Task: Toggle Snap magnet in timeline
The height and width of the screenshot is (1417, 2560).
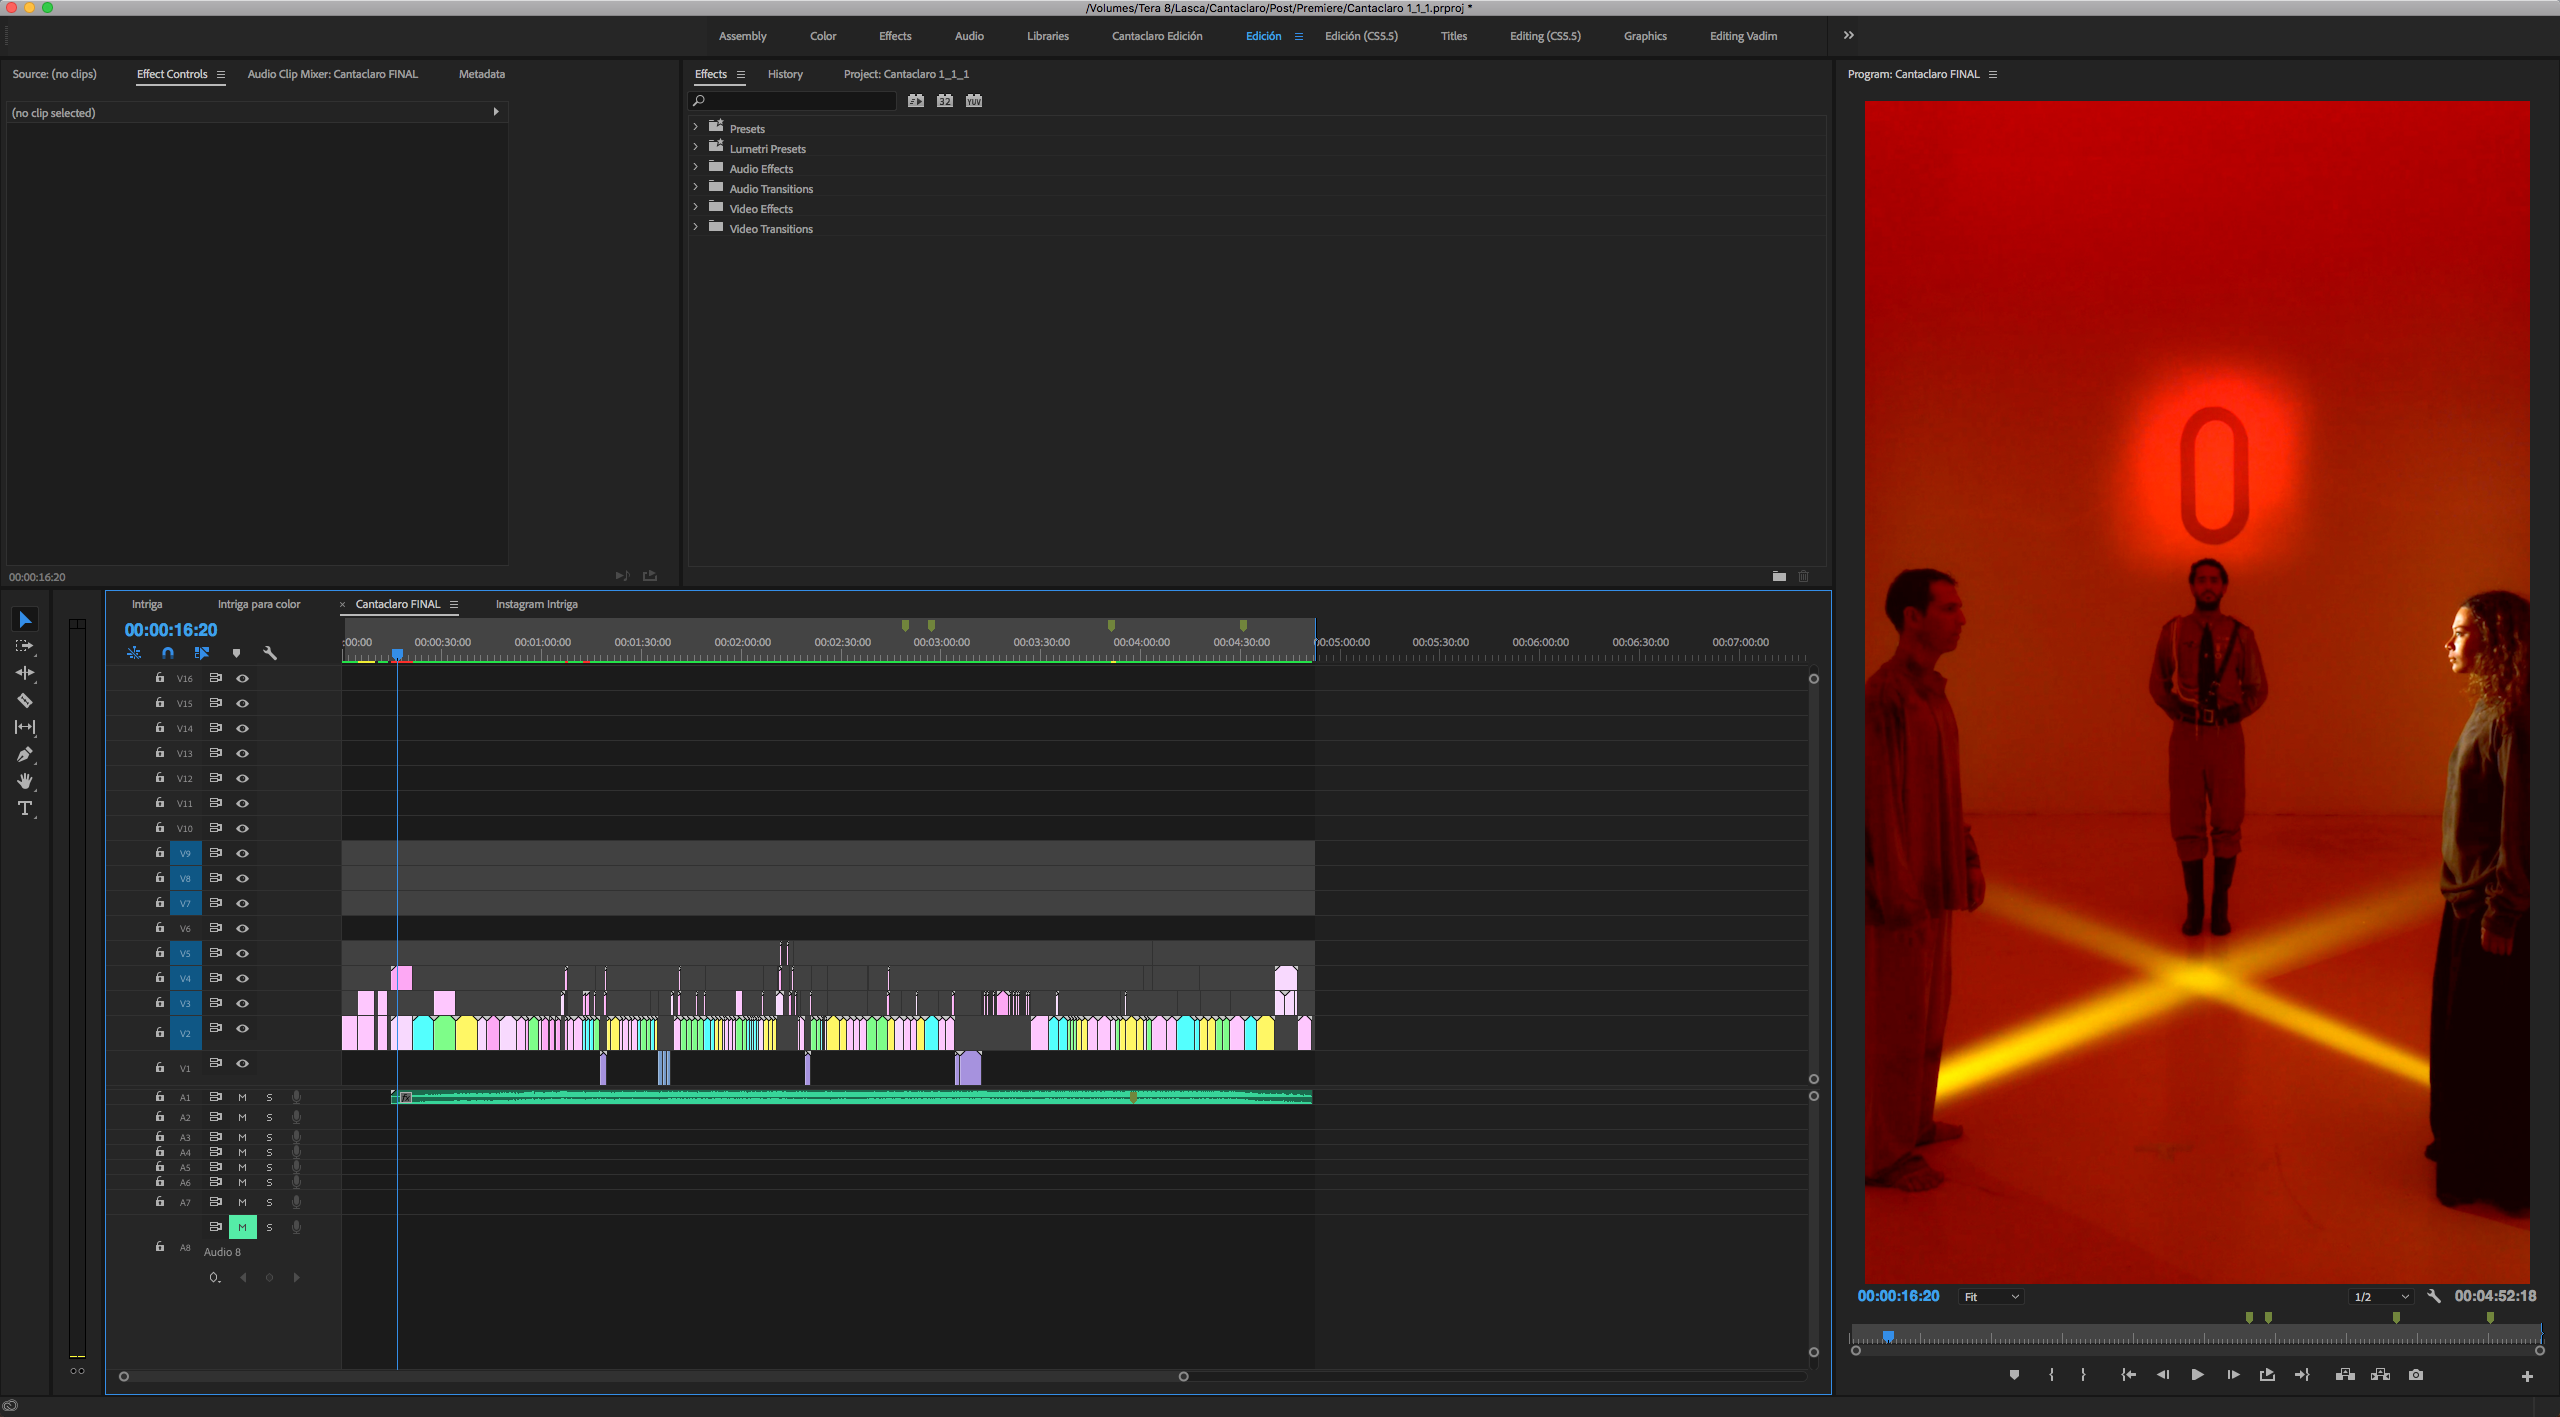Action: point(168,653)
